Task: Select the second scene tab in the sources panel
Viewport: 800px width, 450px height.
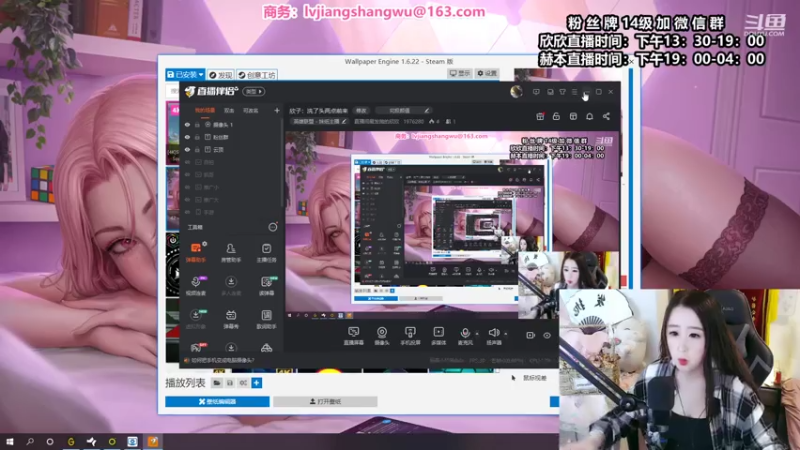Action: (x=229, y=110)
